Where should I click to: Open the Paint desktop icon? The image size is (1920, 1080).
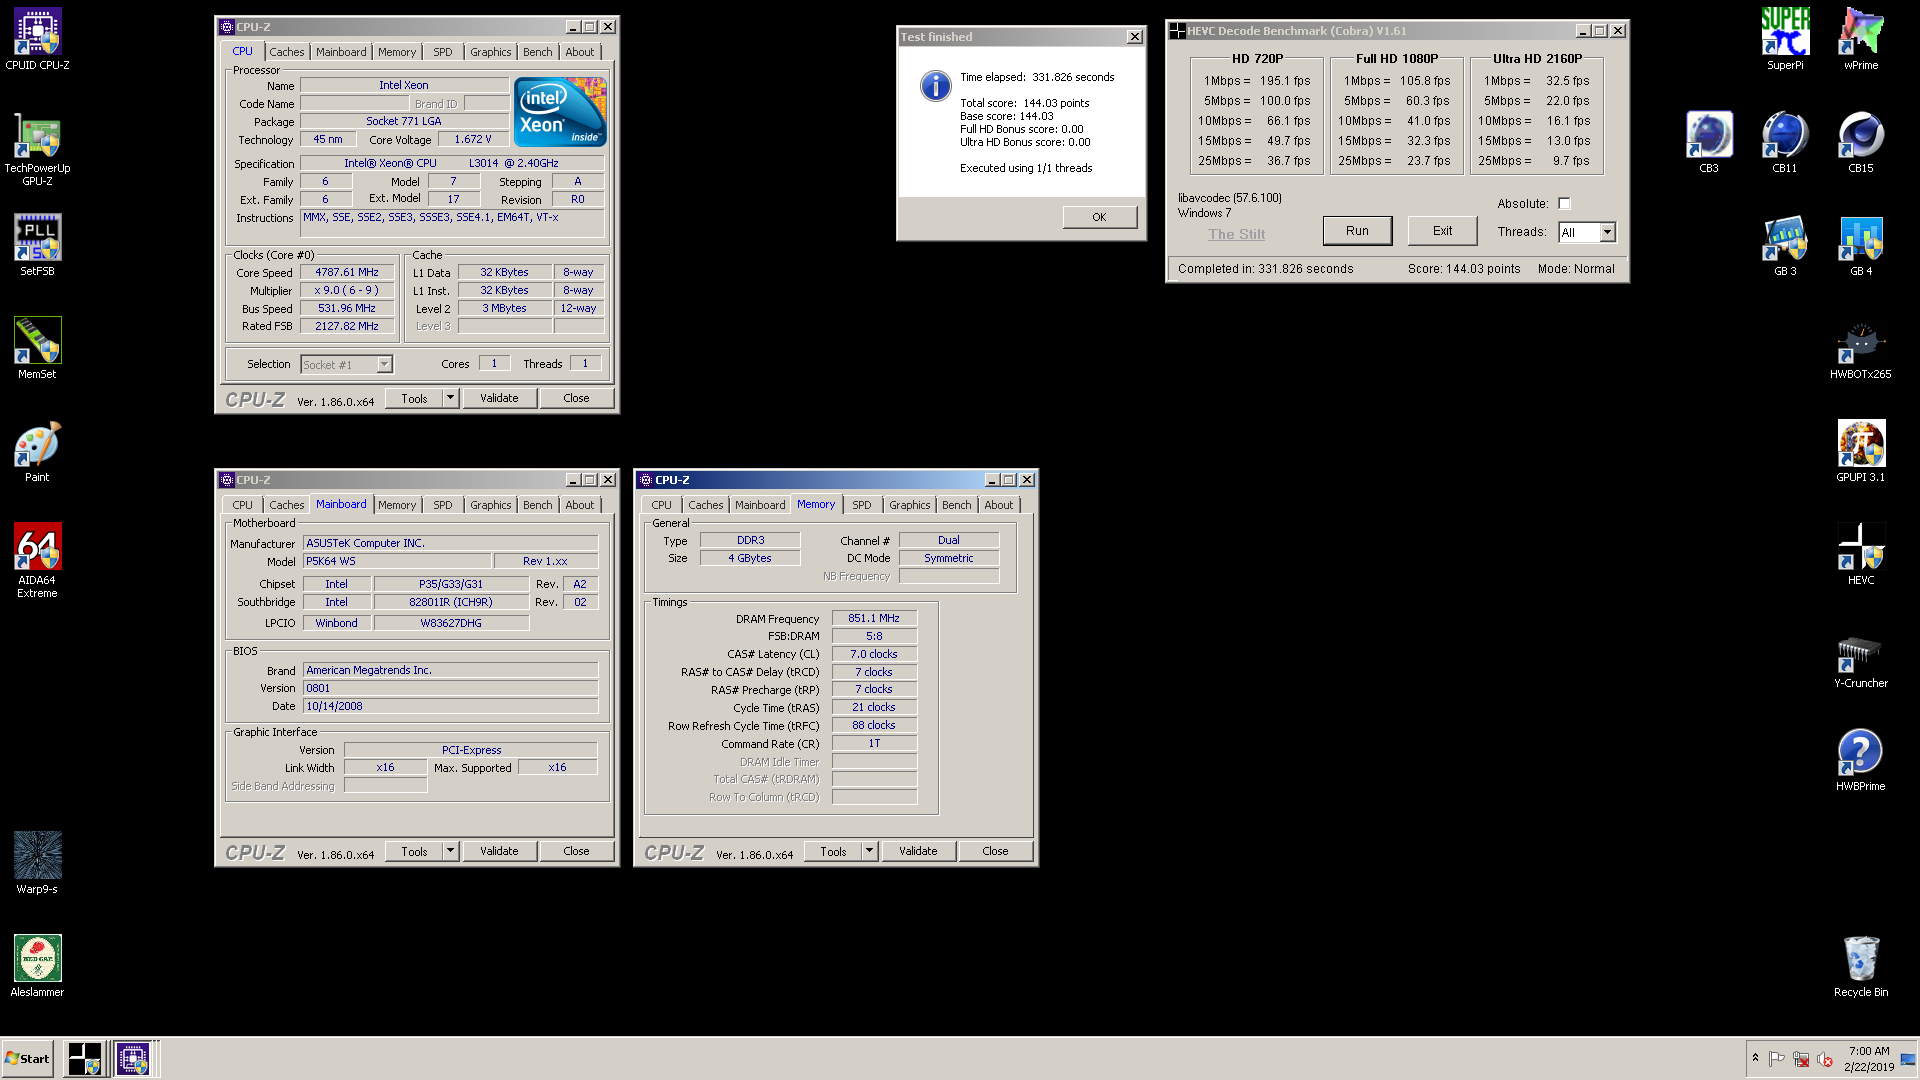pos(37,451)
